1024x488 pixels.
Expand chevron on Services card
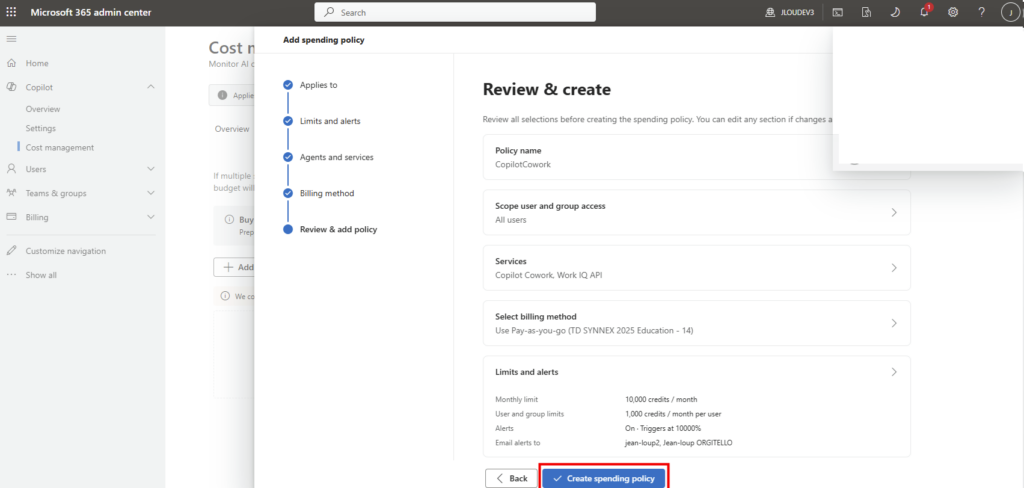[894, 268]
